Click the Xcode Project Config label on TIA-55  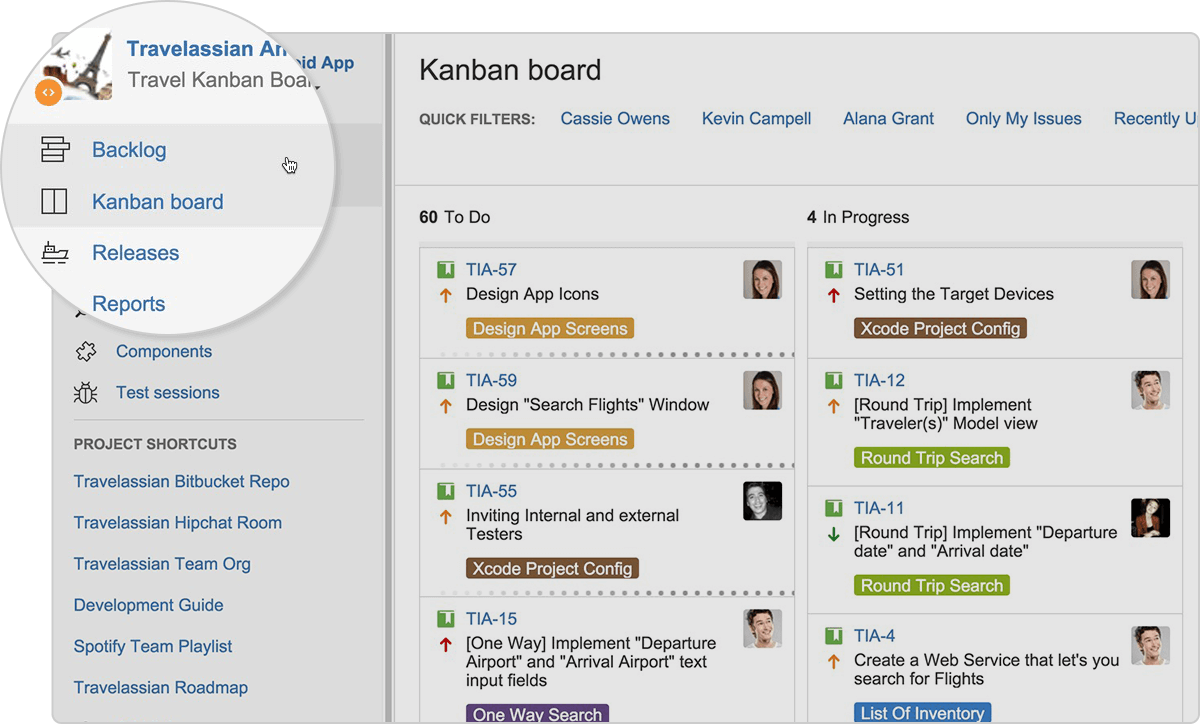point(552,568)
